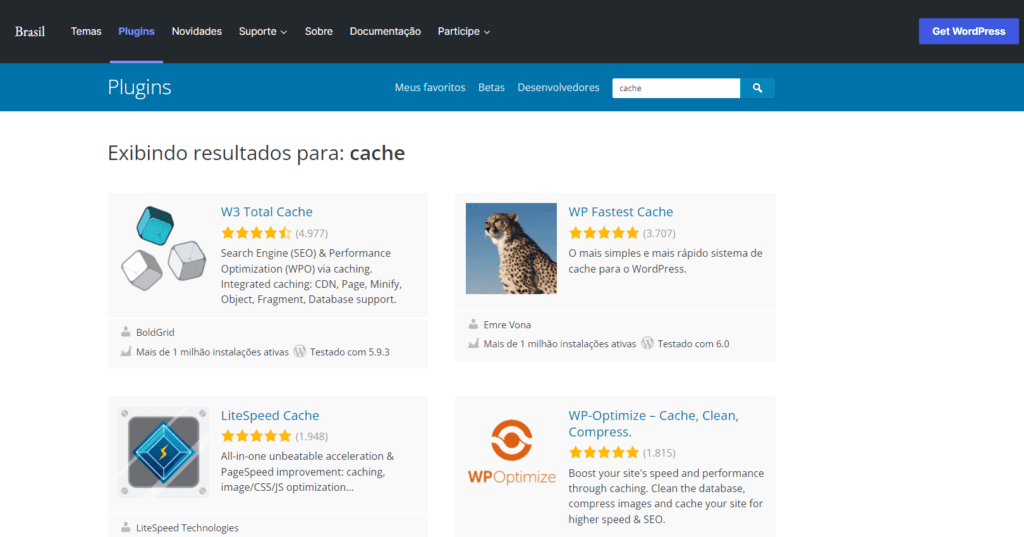The width and height of the screenshot is (1024, 537).
Task: Click LiteSpeed Technologies author name
Action: tap(187, 527)
